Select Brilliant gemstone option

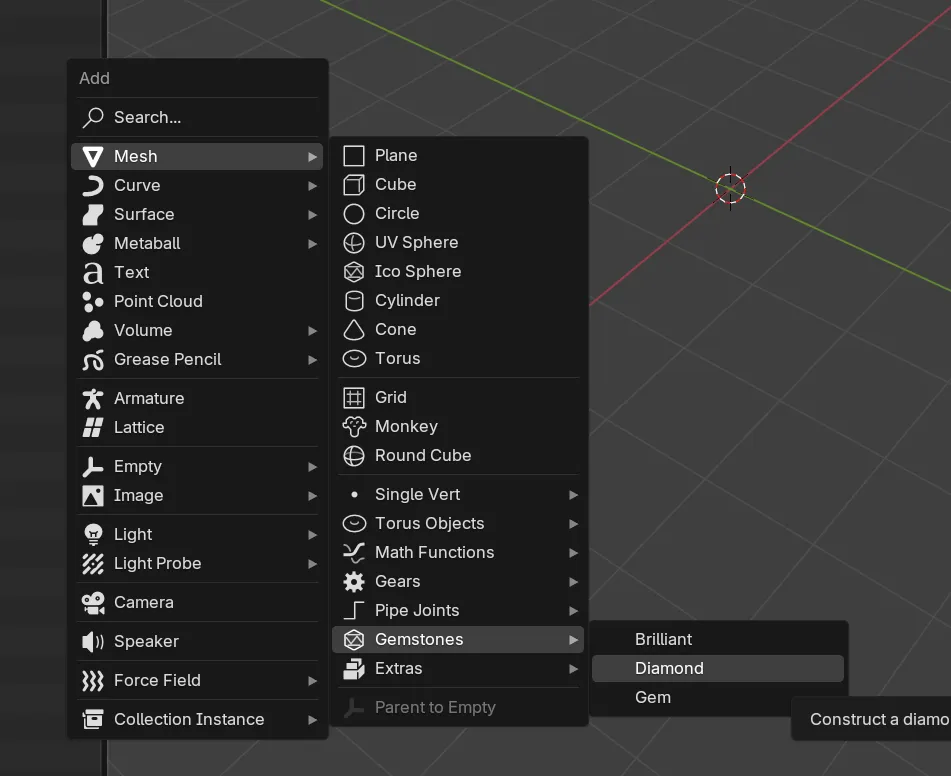pos(664,640)
